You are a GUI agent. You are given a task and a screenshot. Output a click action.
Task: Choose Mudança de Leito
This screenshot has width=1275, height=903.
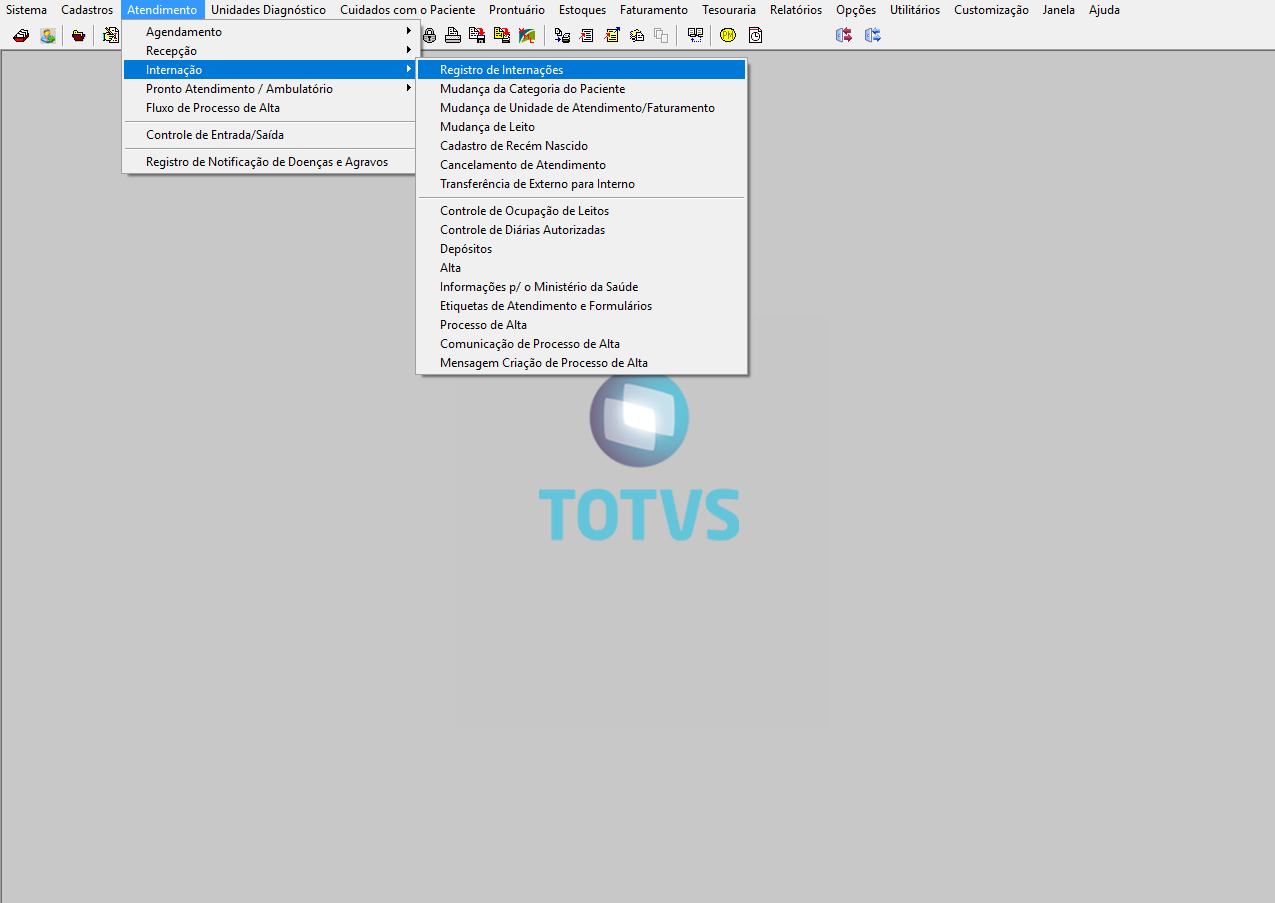[x=581, y=127]
